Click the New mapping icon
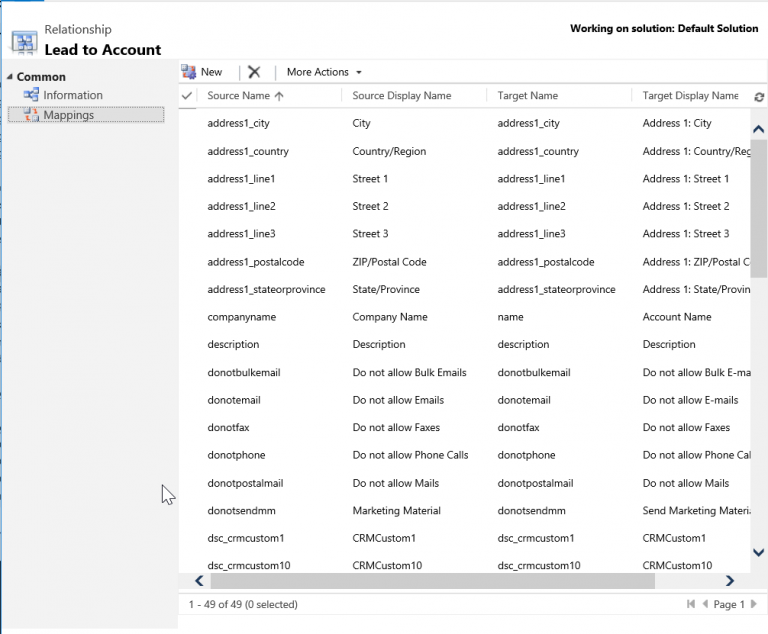This screenshot has width=768, height=634. 189,72
